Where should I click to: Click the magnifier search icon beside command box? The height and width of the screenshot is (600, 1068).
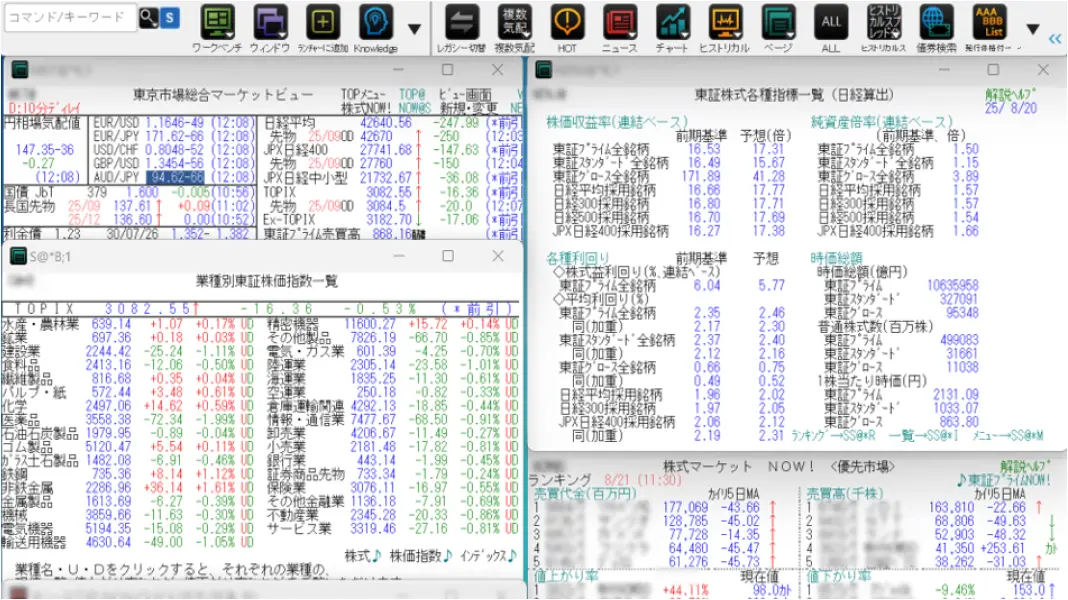148,18
